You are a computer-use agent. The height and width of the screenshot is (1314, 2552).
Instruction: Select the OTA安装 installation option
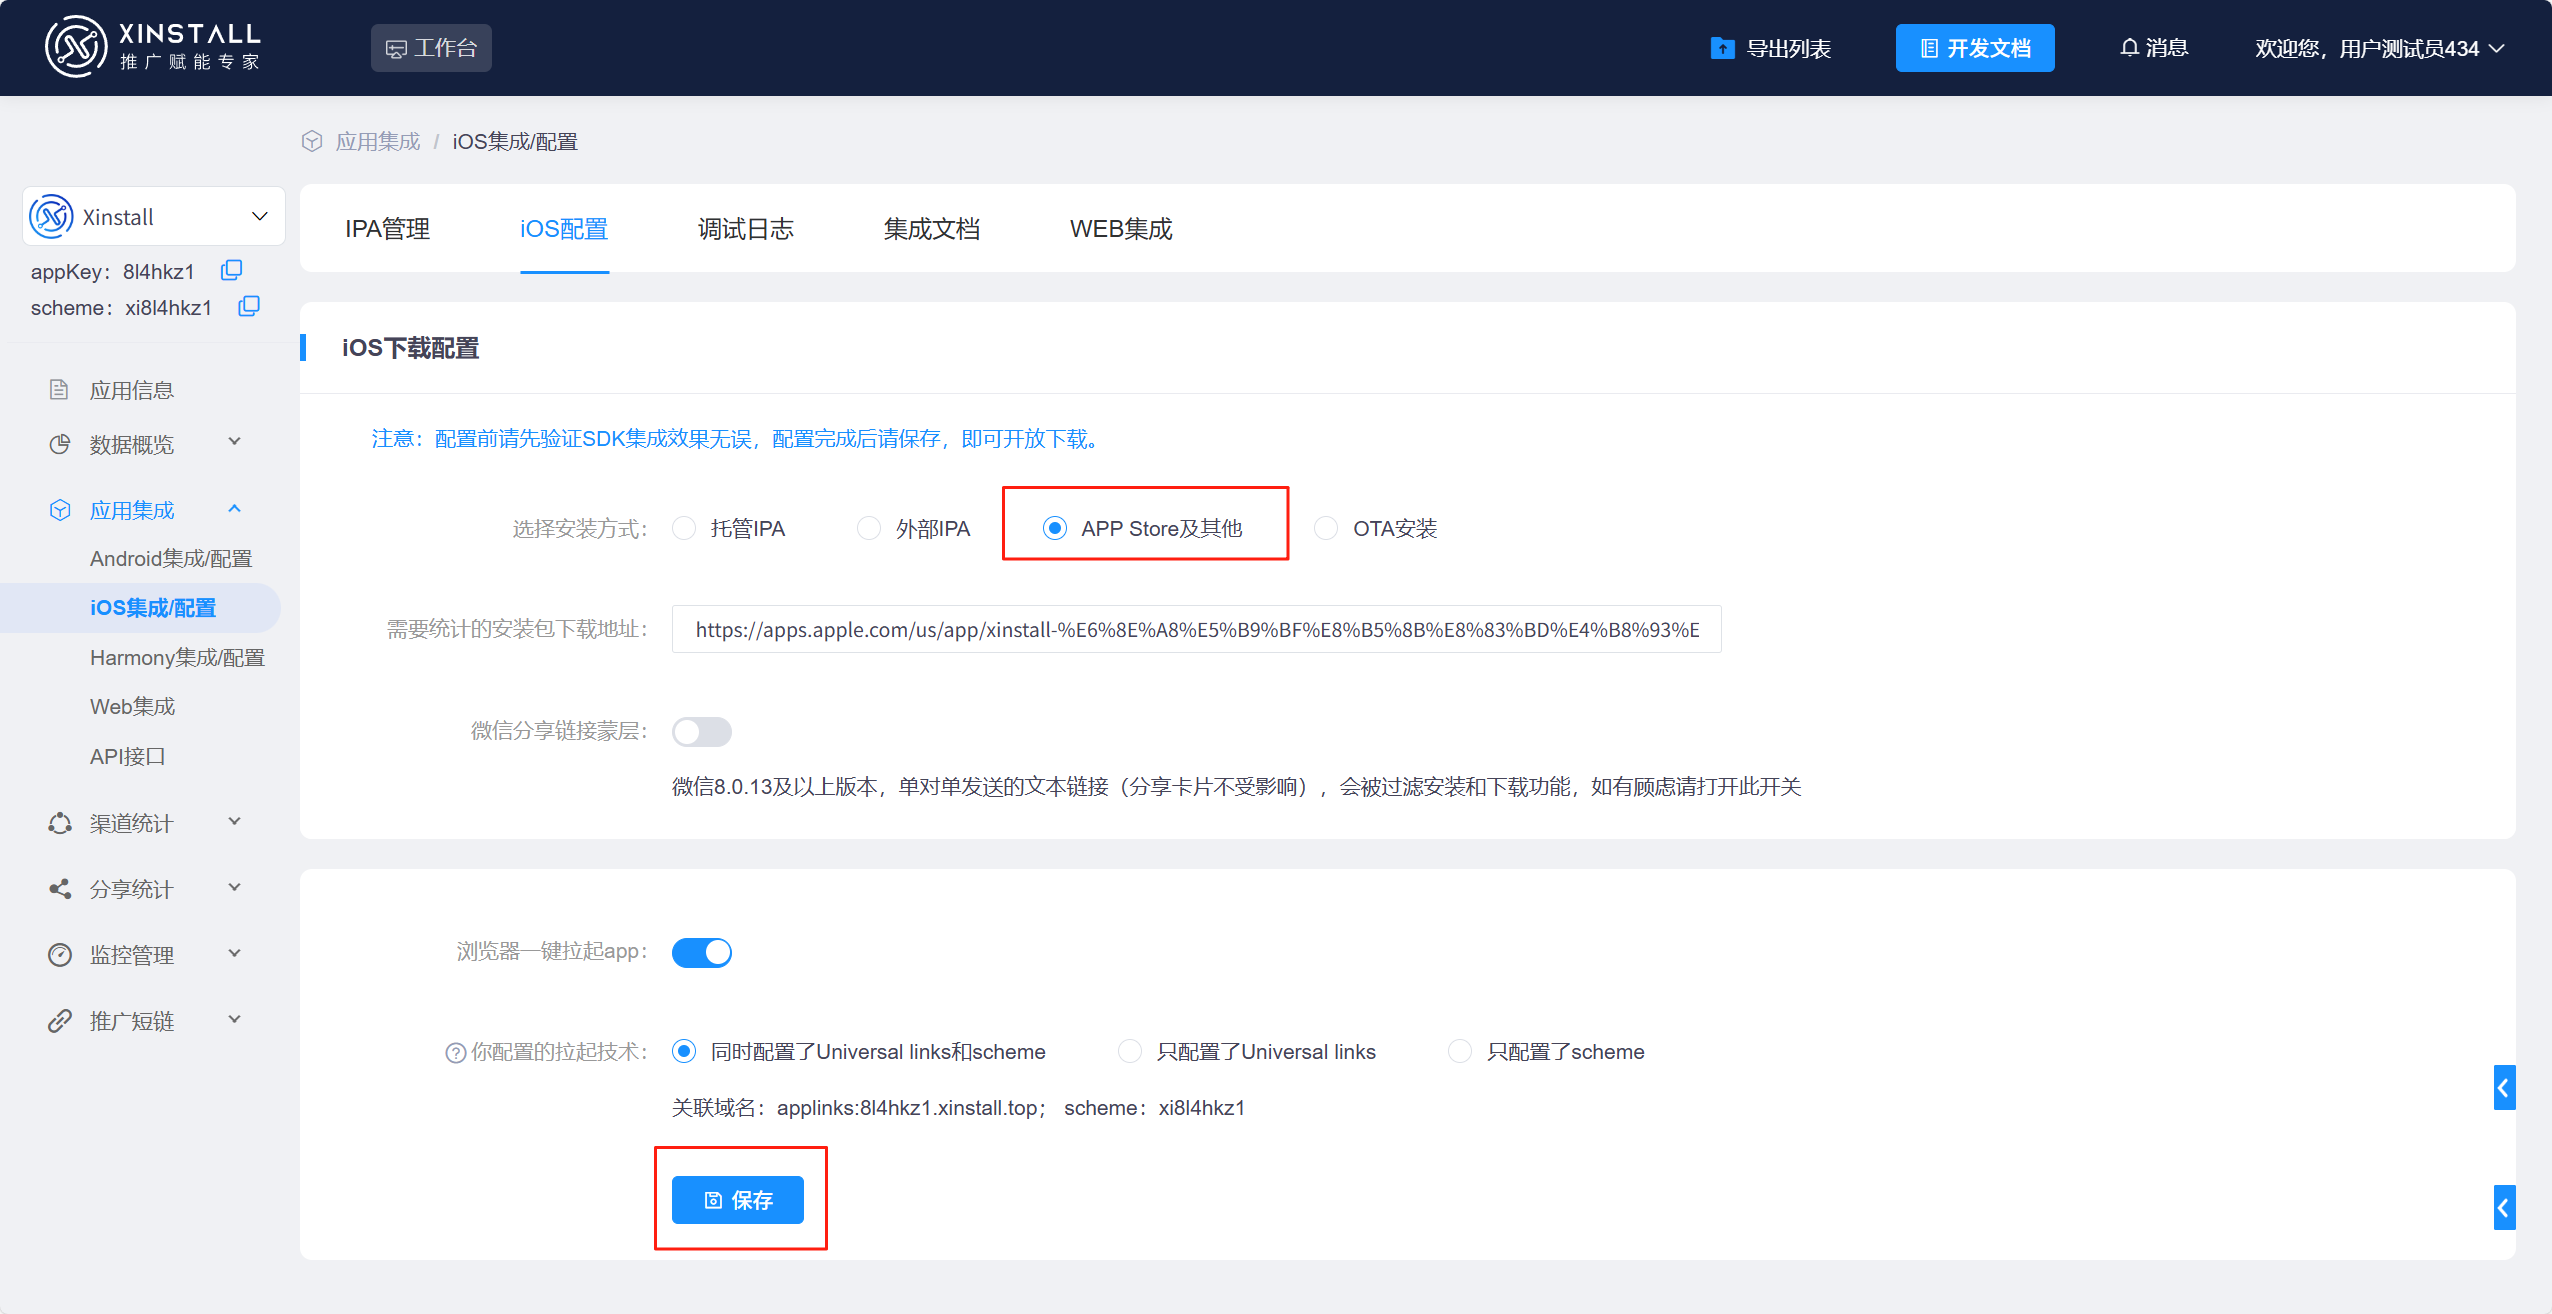[1325, 528]
